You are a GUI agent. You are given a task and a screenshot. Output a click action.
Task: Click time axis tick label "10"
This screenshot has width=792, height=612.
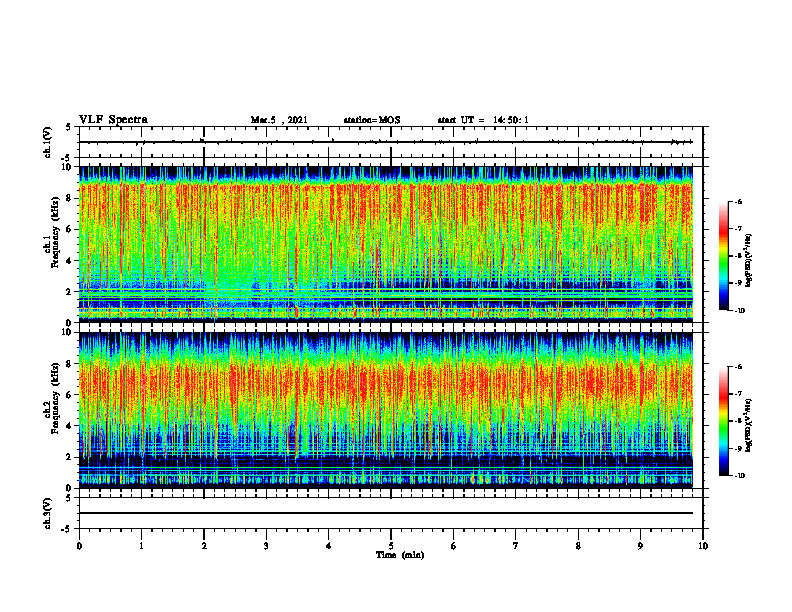pos(703,546)
